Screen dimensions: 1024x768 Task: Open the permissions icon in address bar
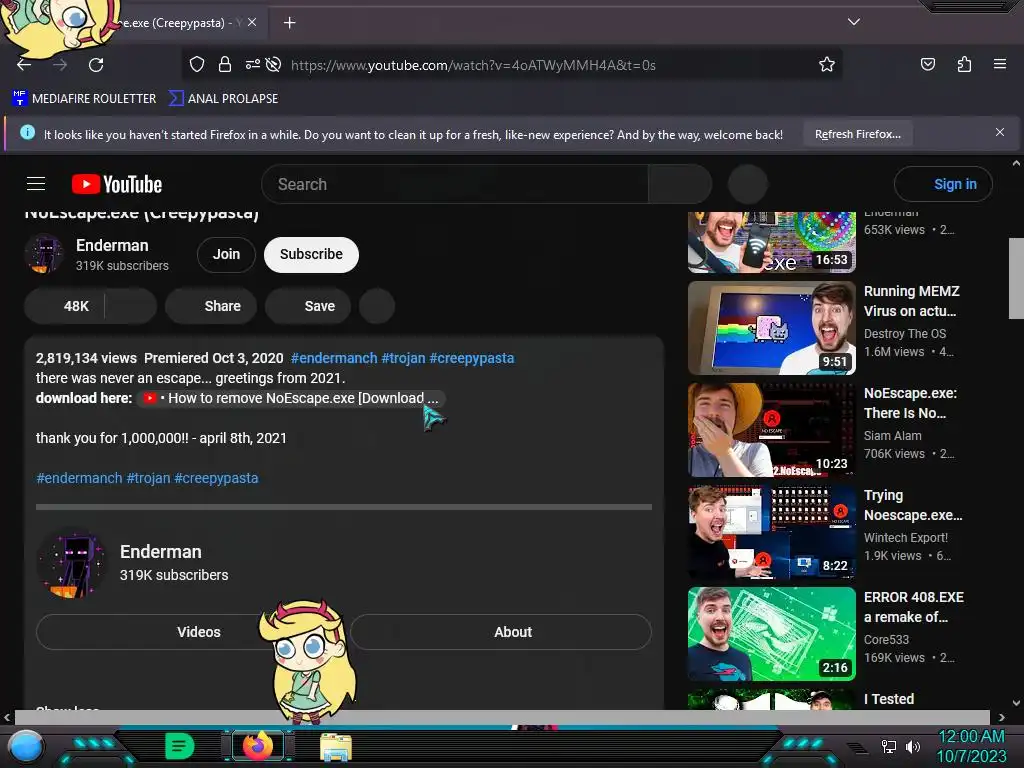(x=253, y=65)
